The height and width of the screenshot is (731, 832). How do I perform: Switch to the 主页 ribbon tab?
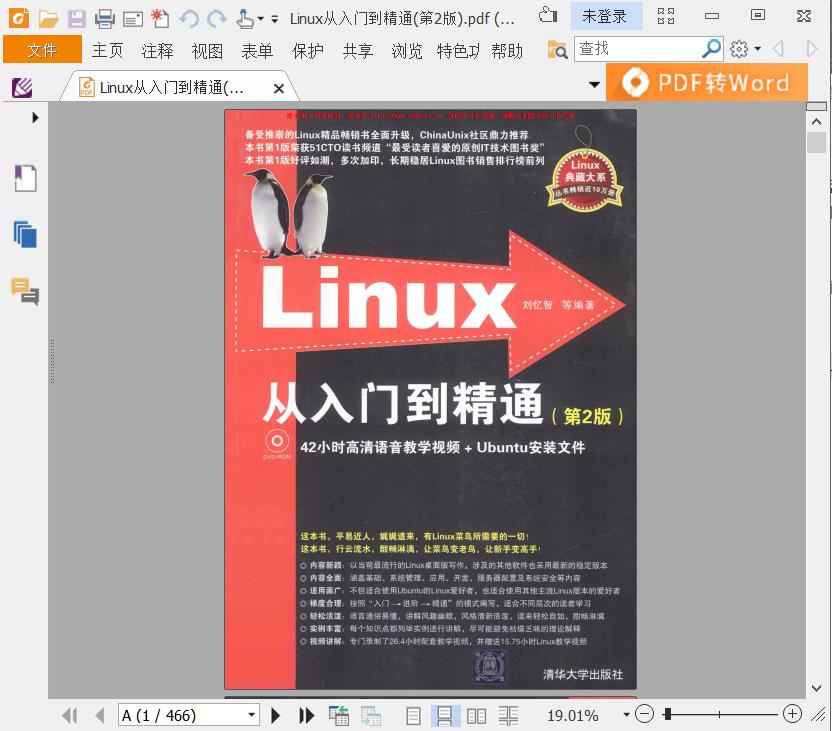[x=108, y=50]
